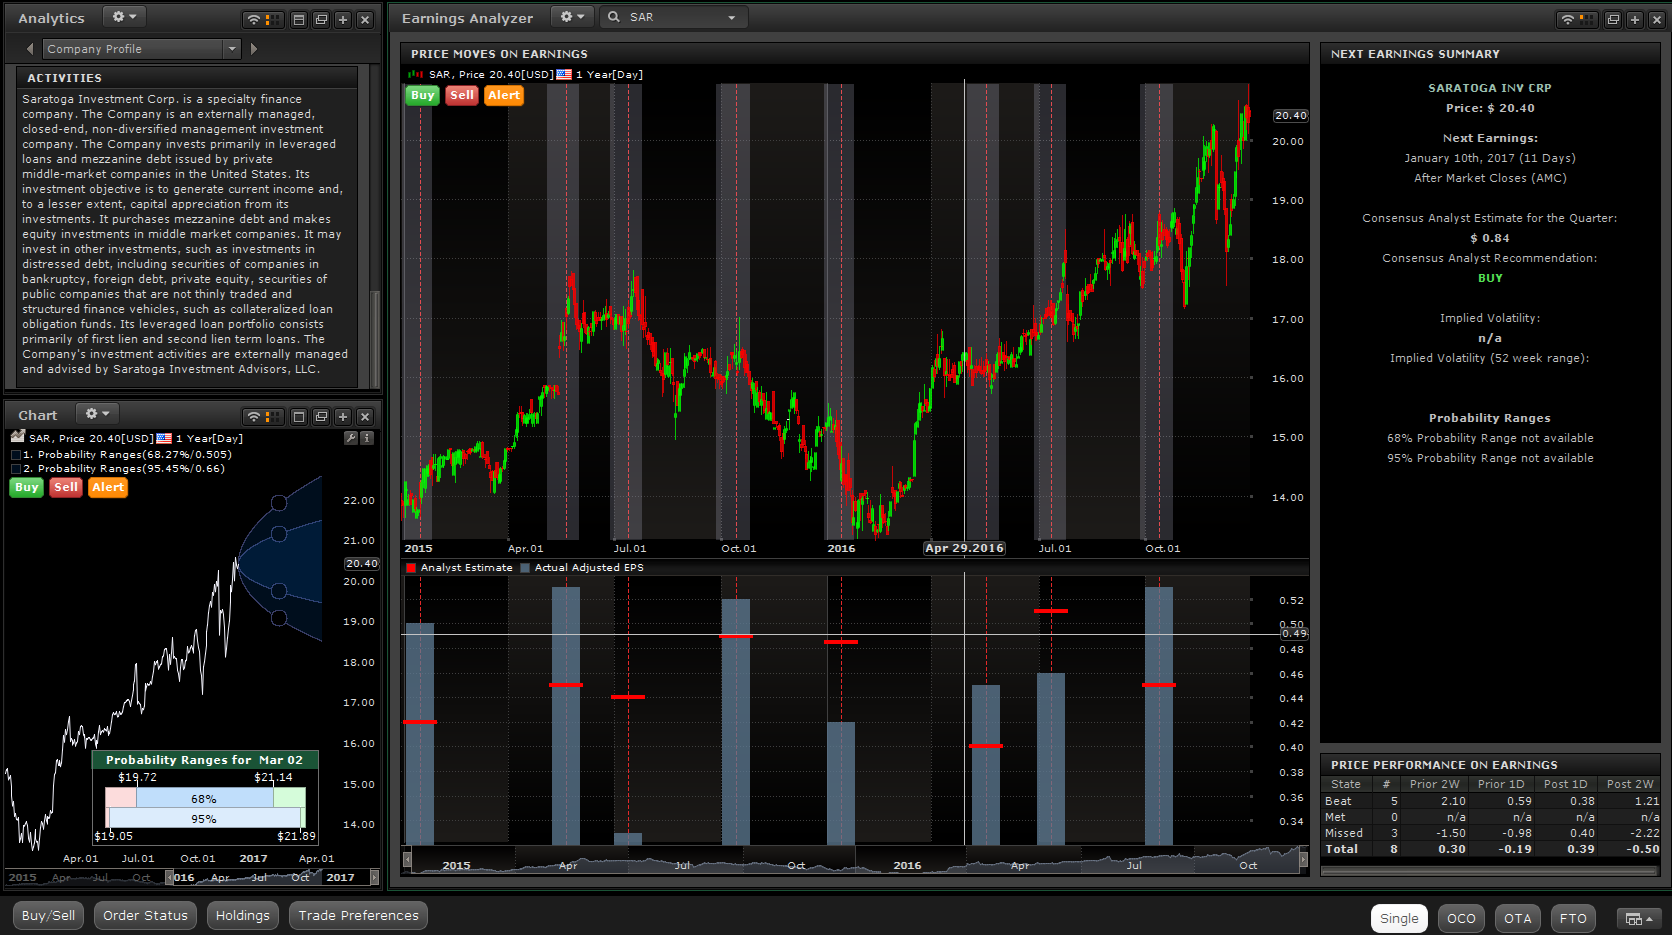
Task: Click Earnings Analyzer windowgroup link icon
Action: (1577, 20)
